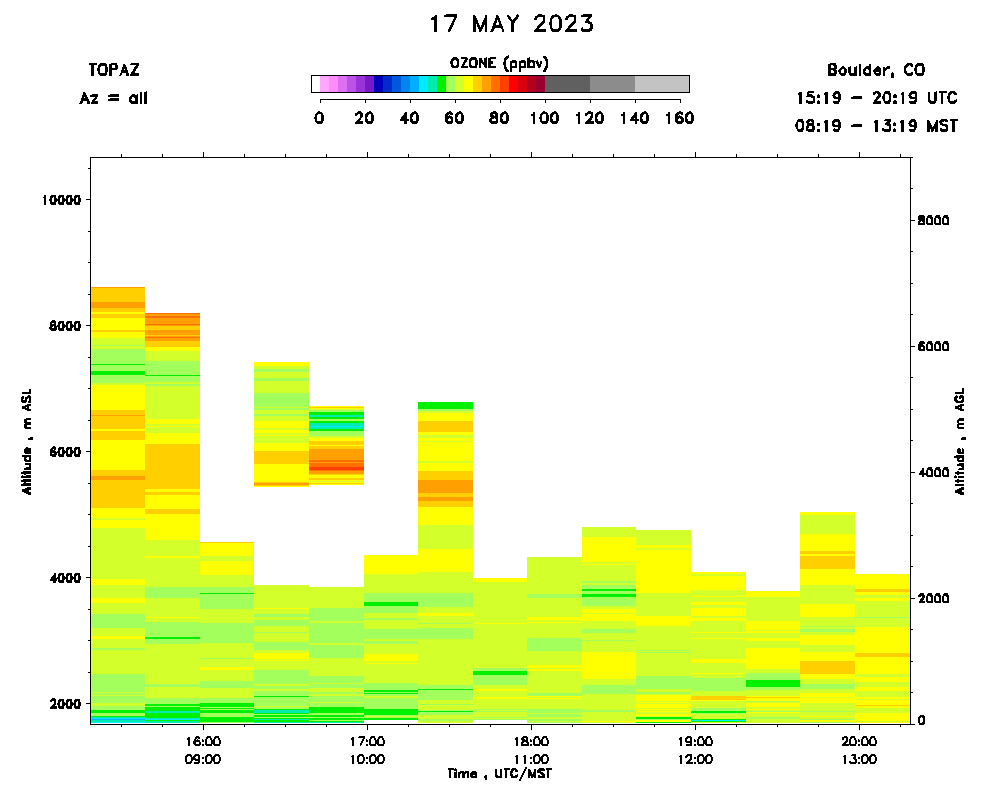1000x800 pixels.
Task: Click colorbar tick label 160
Action: coord(680,118)
